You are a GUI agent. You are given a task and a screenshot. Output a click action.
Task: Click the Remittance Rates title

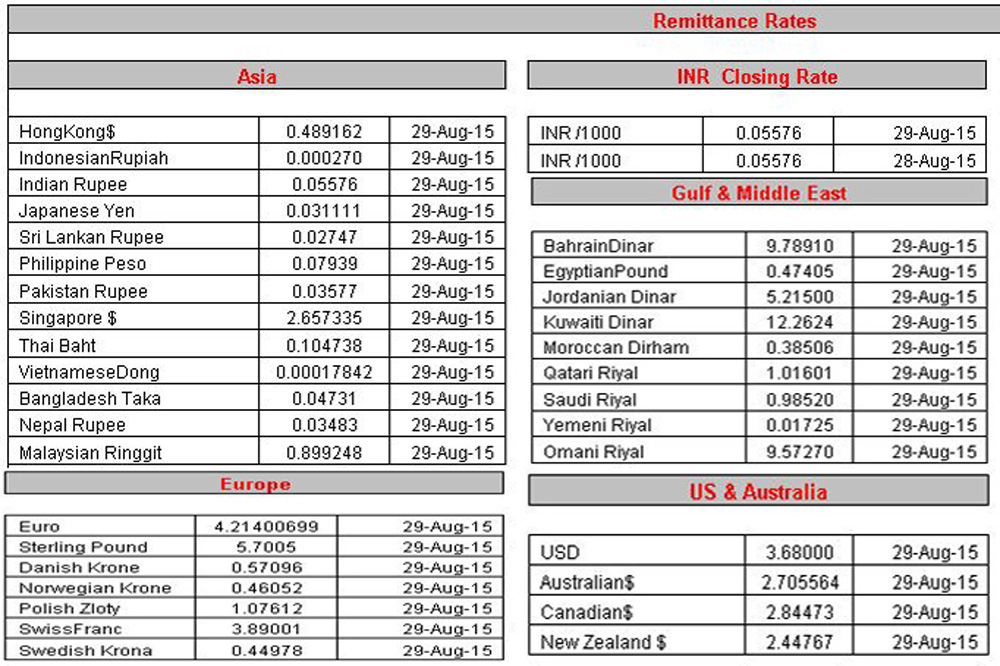[x=735, y=21]
